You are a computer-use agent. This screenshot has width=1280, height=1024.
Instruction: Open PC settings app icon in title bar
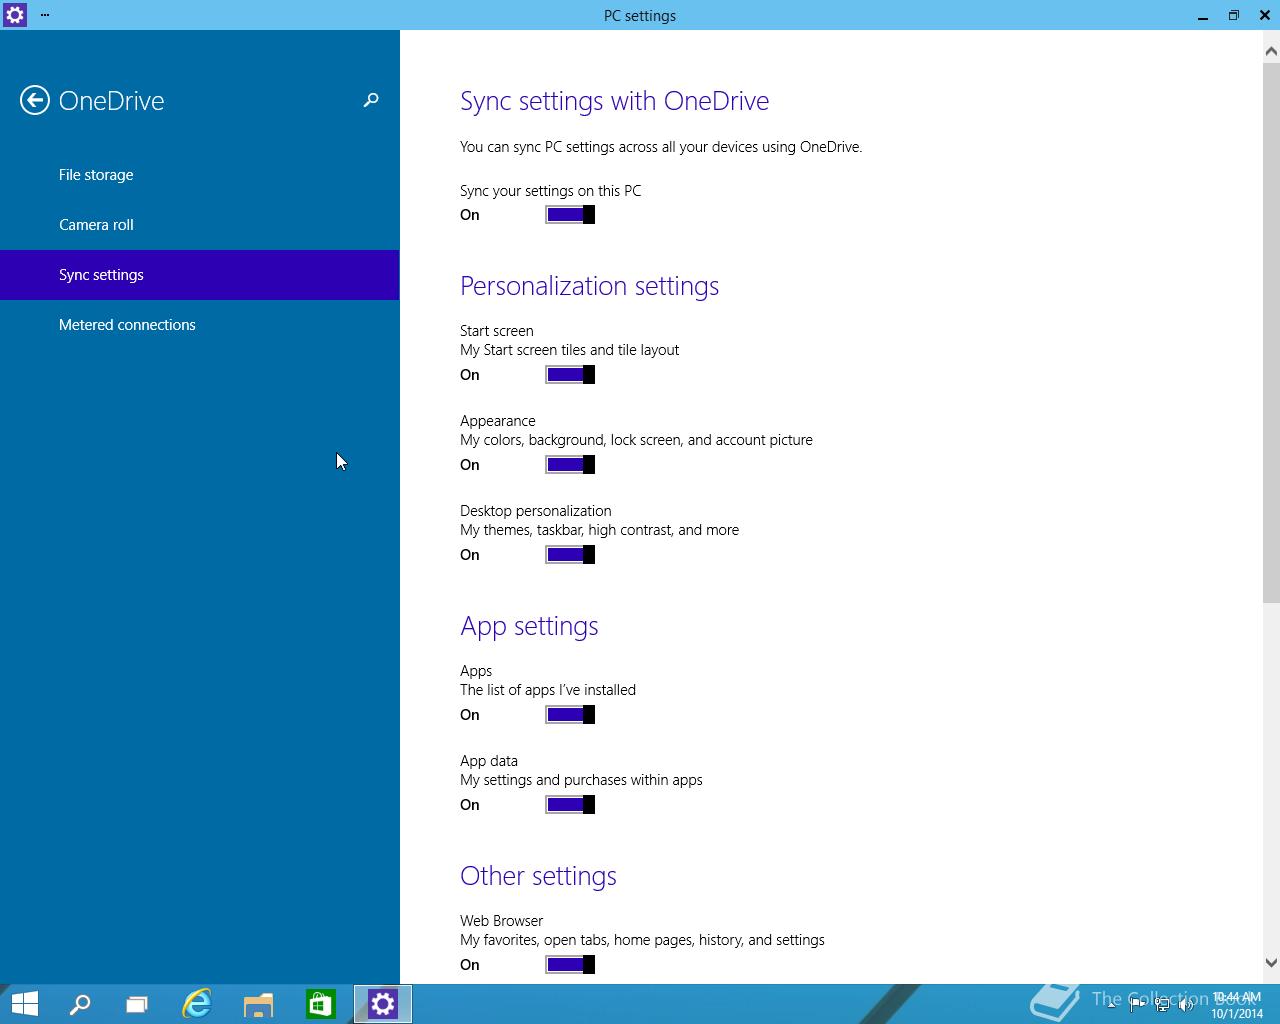[x=15, y=15]
